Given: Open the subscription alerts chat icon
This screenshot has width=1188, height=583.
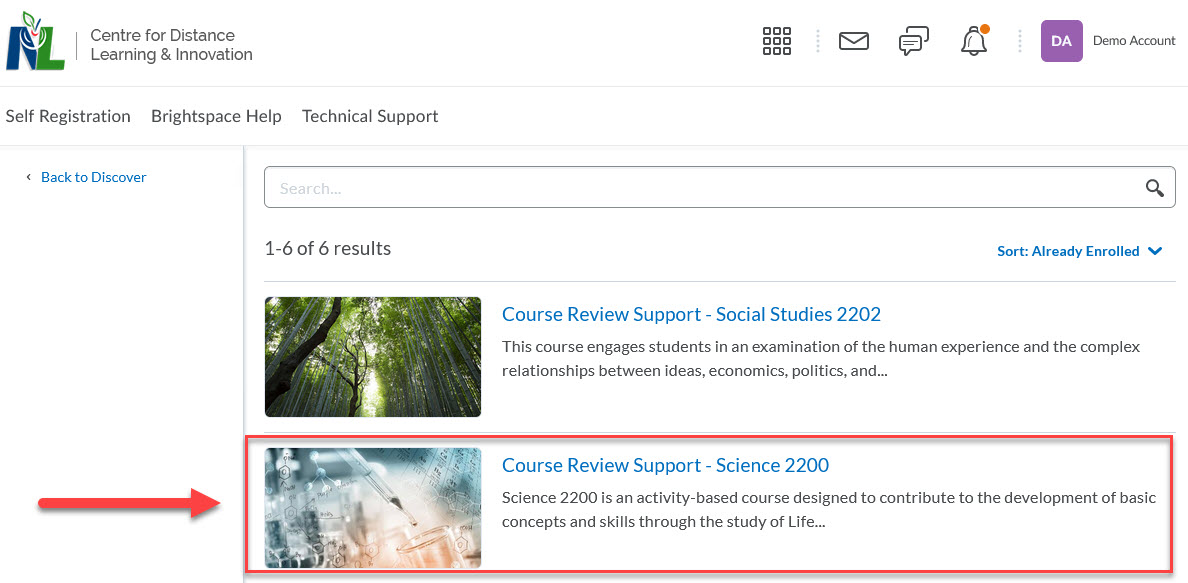Looking at the screenshot, I should [x=914, y=41].
